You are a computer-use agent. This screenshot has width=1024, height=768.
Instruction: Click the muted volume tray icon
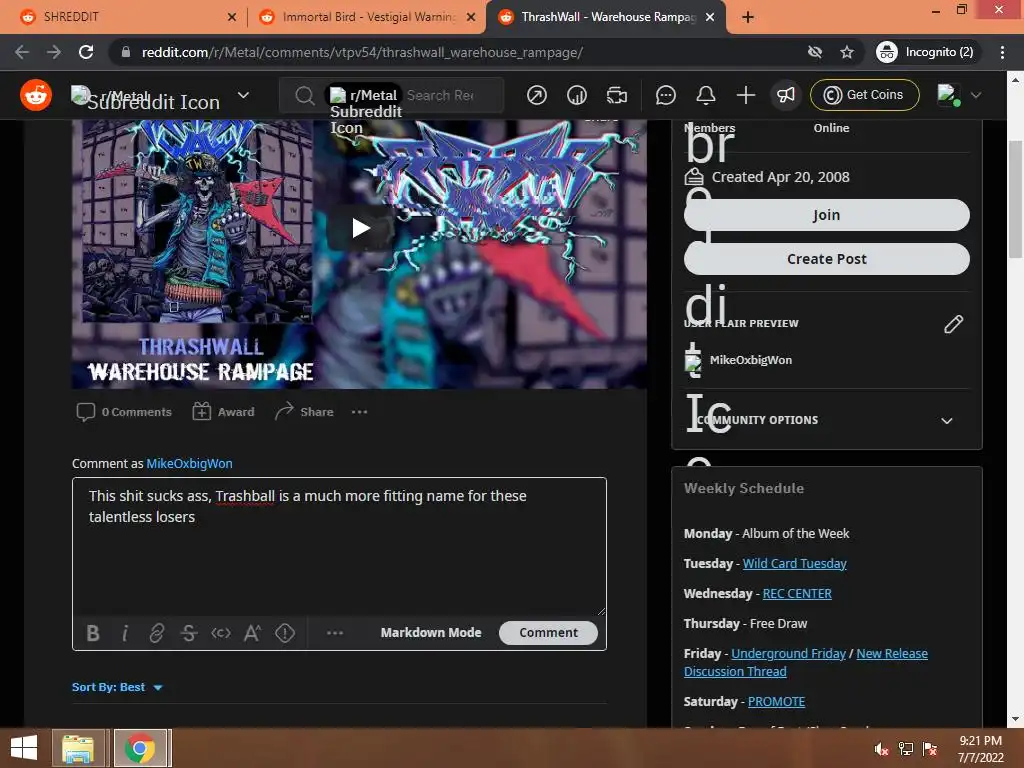point(881,749)
